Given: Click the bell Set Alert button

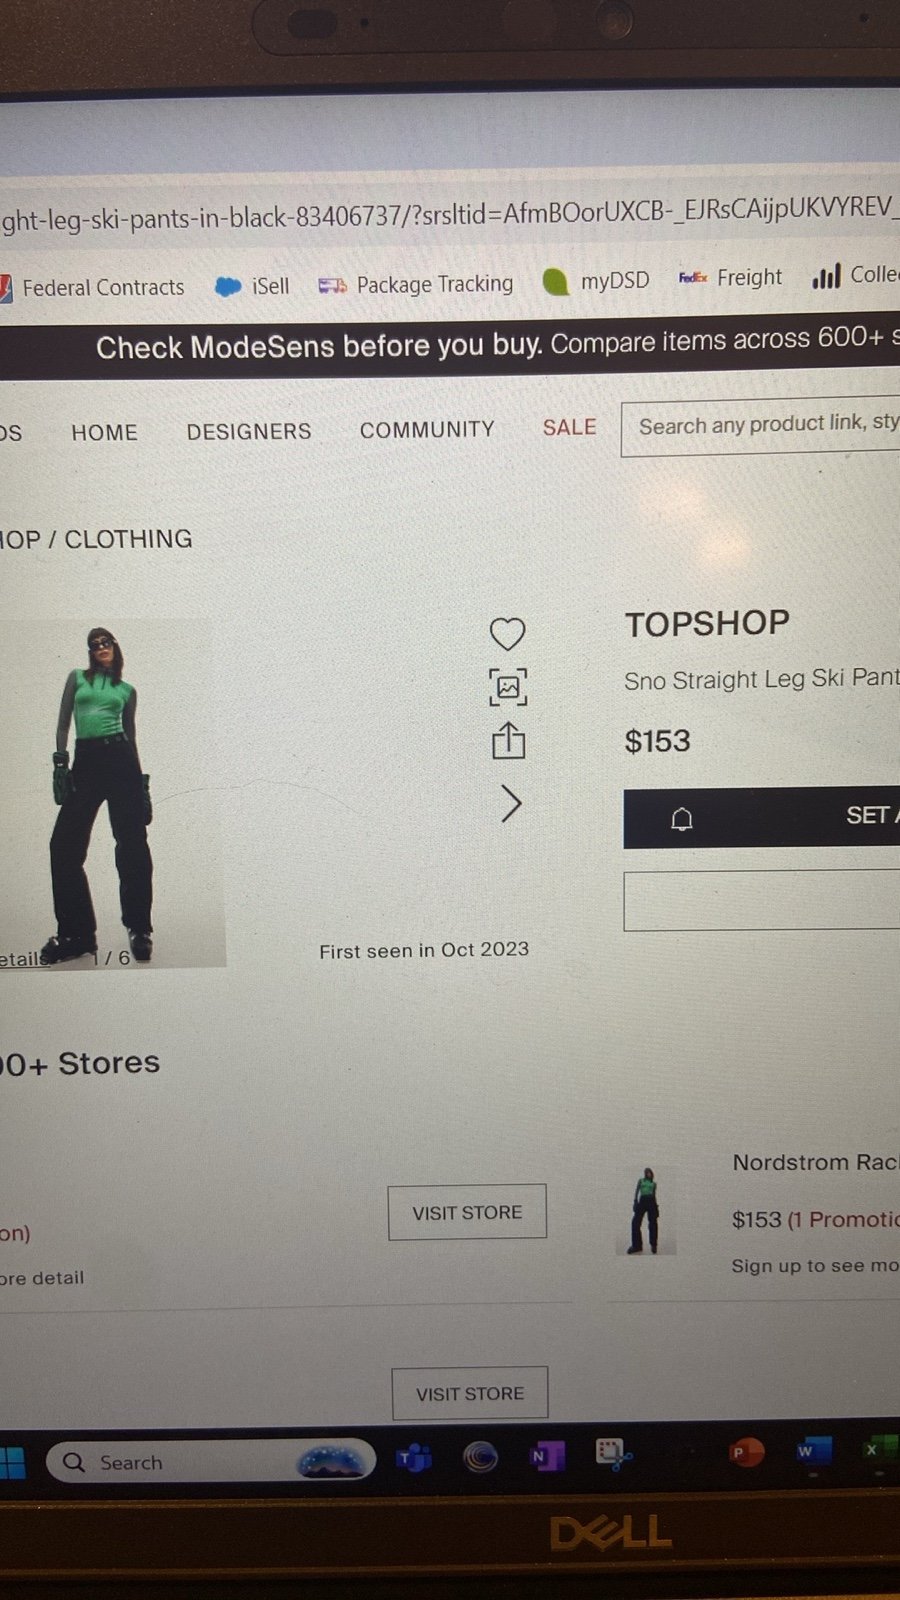Looking at the screenshot, I should coord(762,818).
